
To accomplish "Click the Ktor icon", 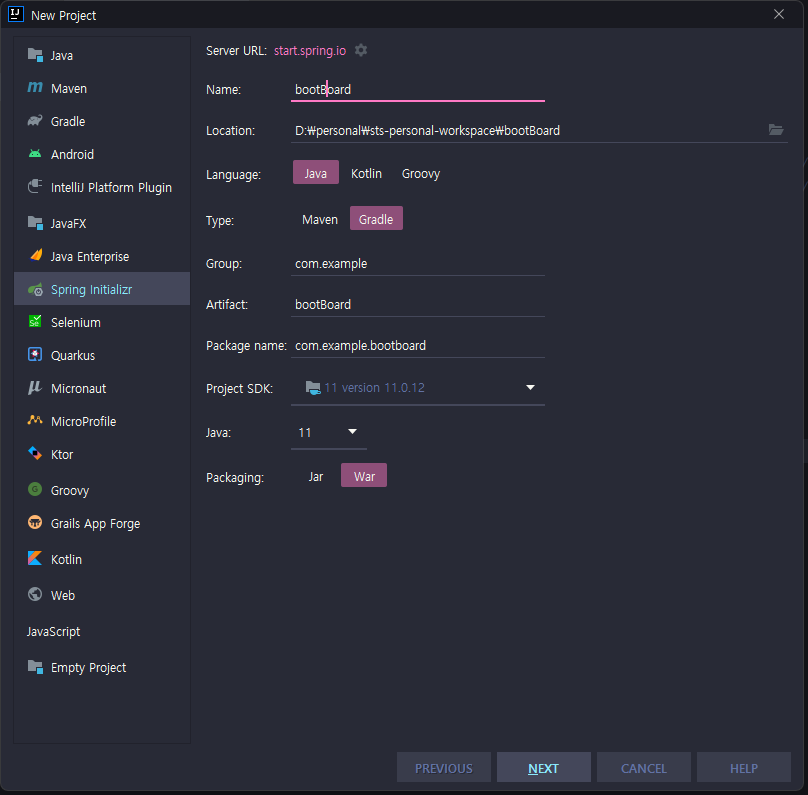I will (35, 453).
